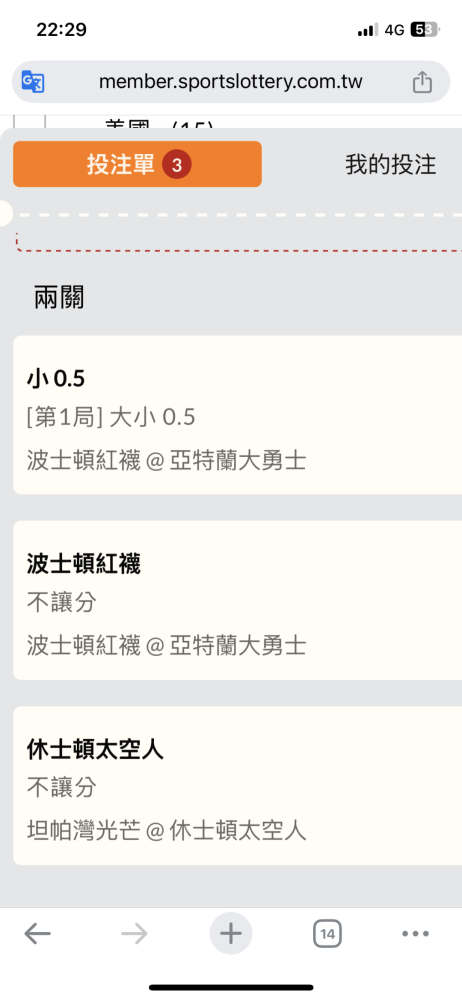Tap the [第1局] 大小 0.5 market label

coord(111,418)
